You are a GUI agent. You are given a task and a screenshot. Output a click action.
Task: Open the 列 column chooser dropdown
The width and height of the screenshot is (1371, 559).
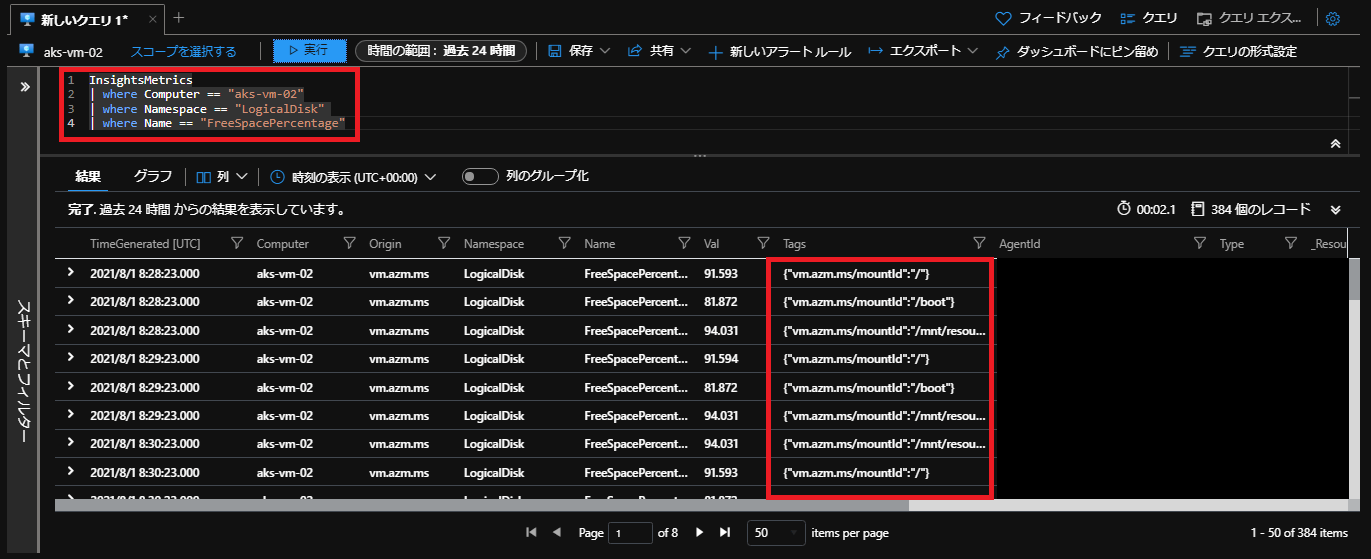coord(222,176)
